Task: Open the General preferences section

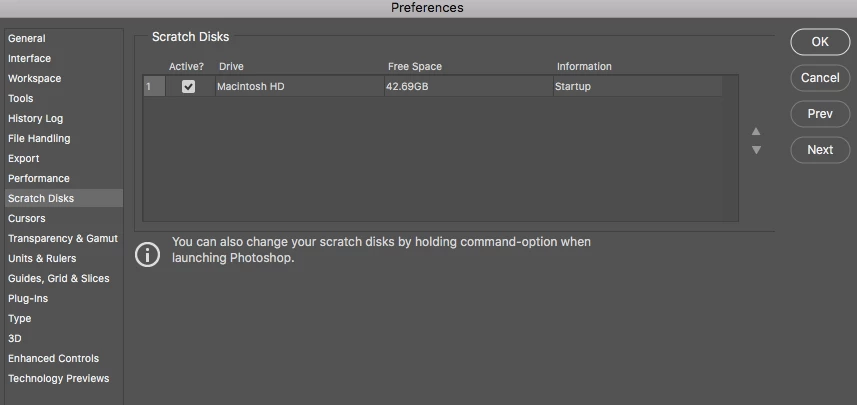Action: pos(27,38)
